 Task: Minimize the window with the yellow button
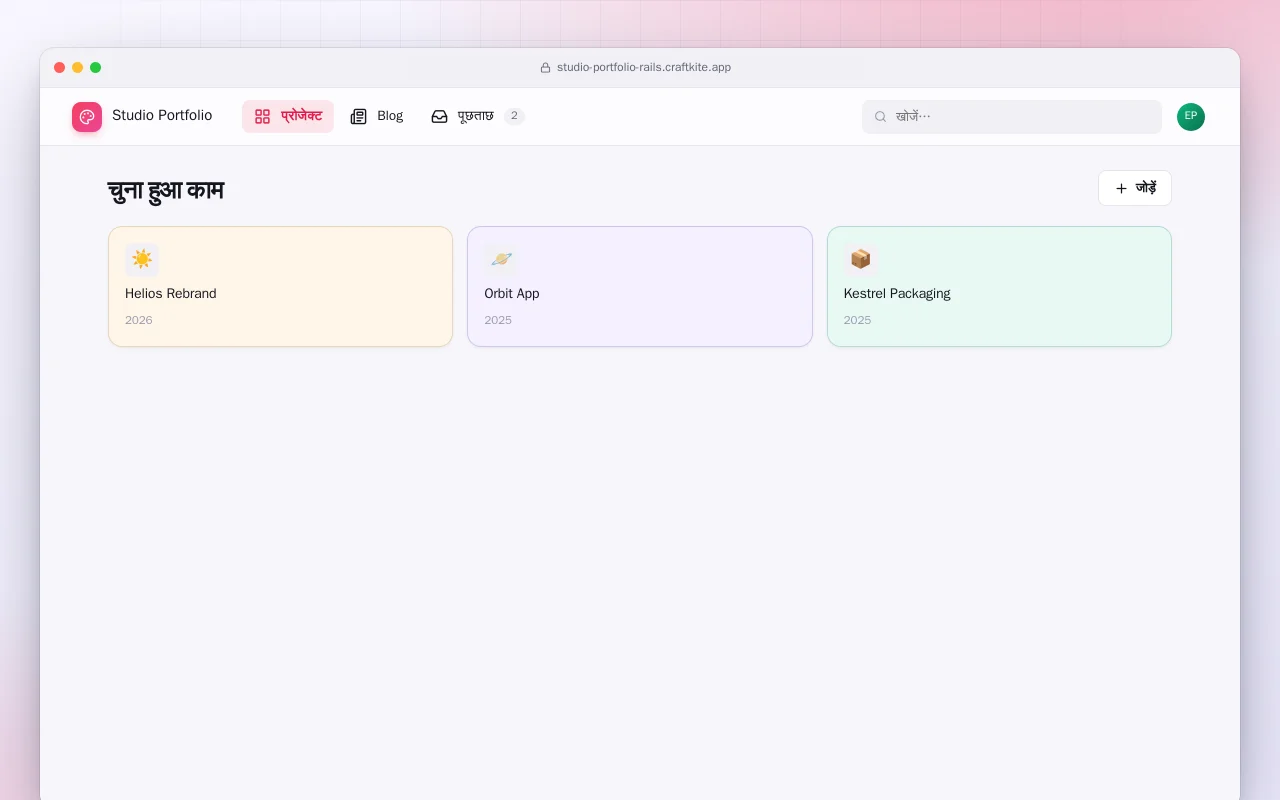click(x=78, y=68)
